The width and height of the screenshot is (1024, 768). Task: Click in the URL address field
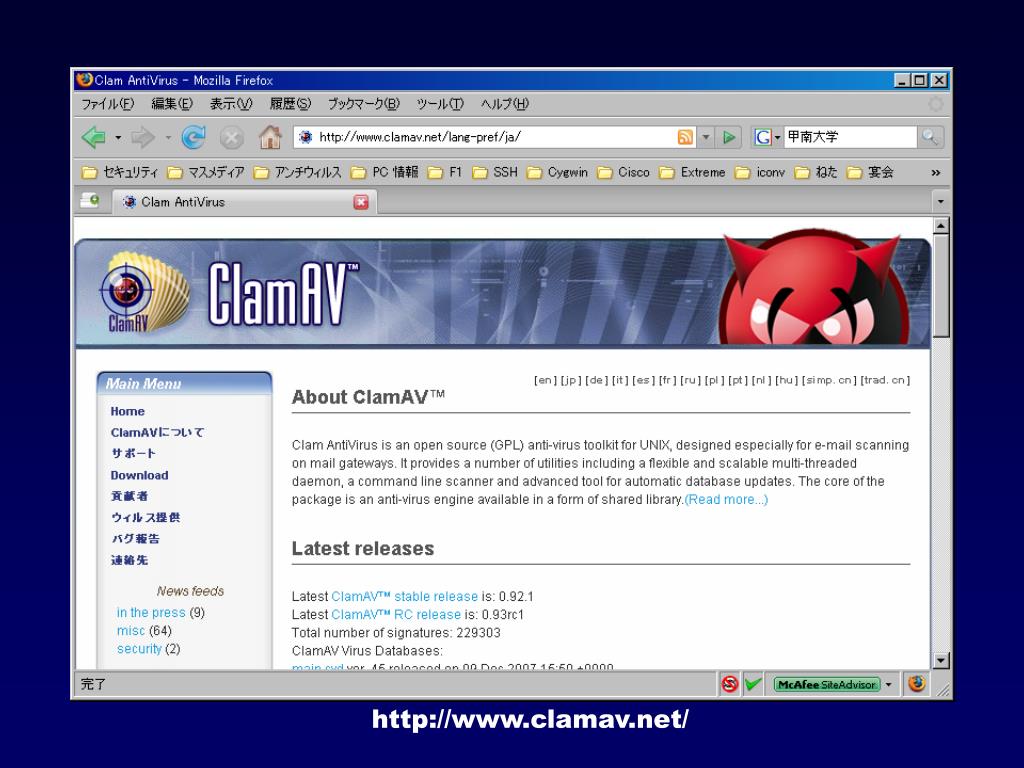(x=495, y=137)
